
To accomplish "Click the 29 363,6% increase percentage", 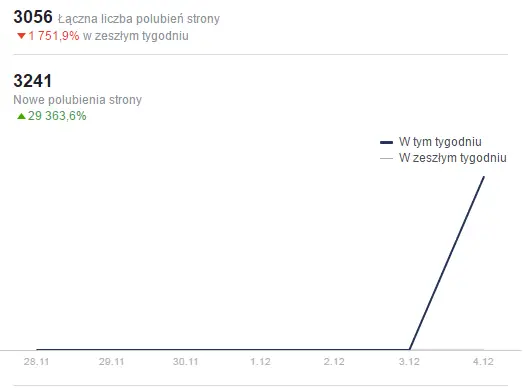I will click(x=57, y=116).
